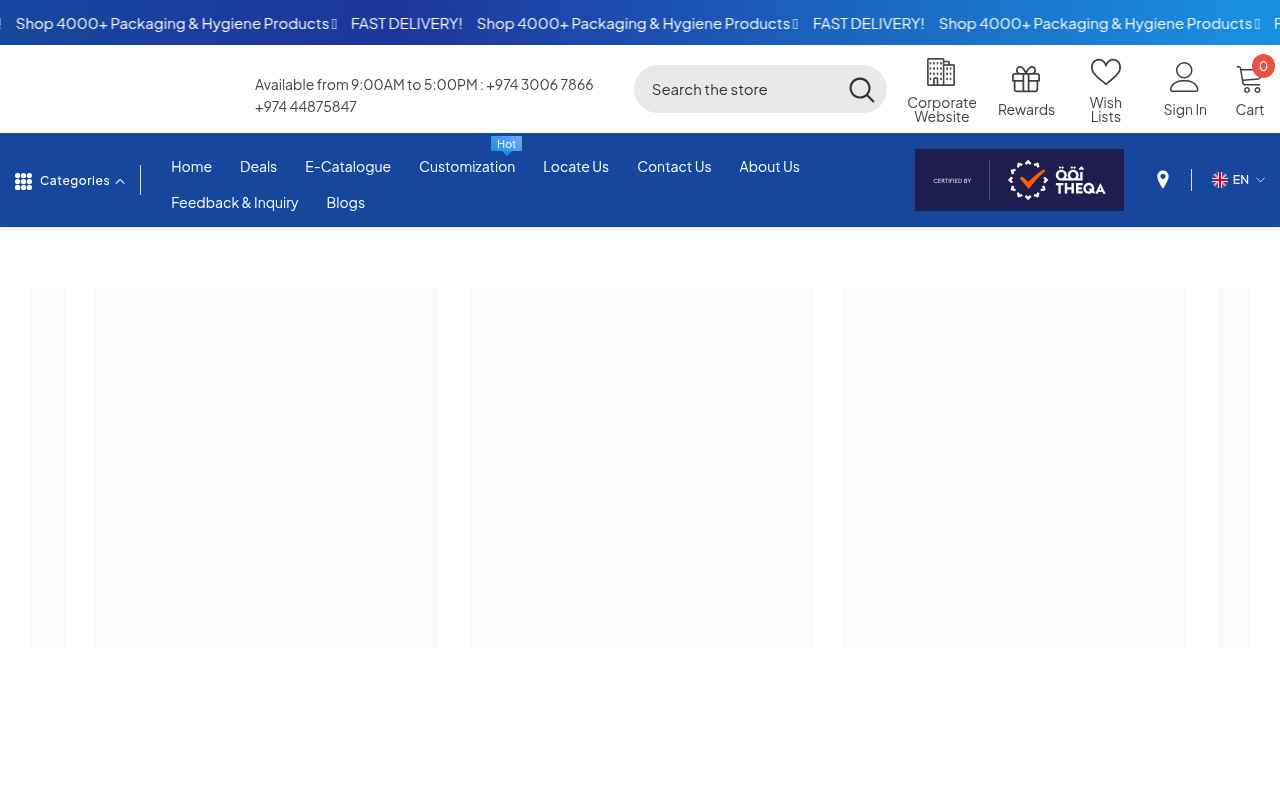Open the About Us menu item
The width and height of the screenshot is (1280, 800).
769,166
